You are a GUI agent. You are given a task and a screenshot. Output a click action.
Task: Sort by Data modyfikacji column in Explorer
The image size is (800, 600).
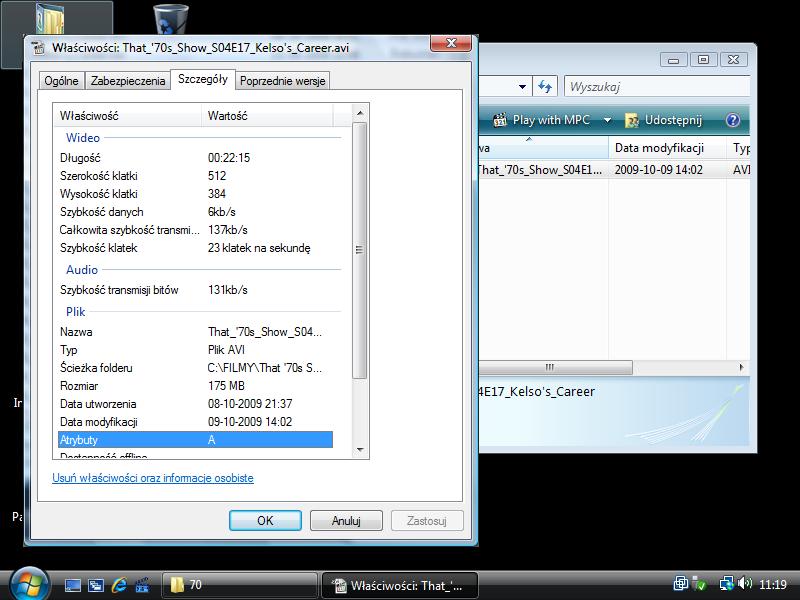tap(667, 148)
